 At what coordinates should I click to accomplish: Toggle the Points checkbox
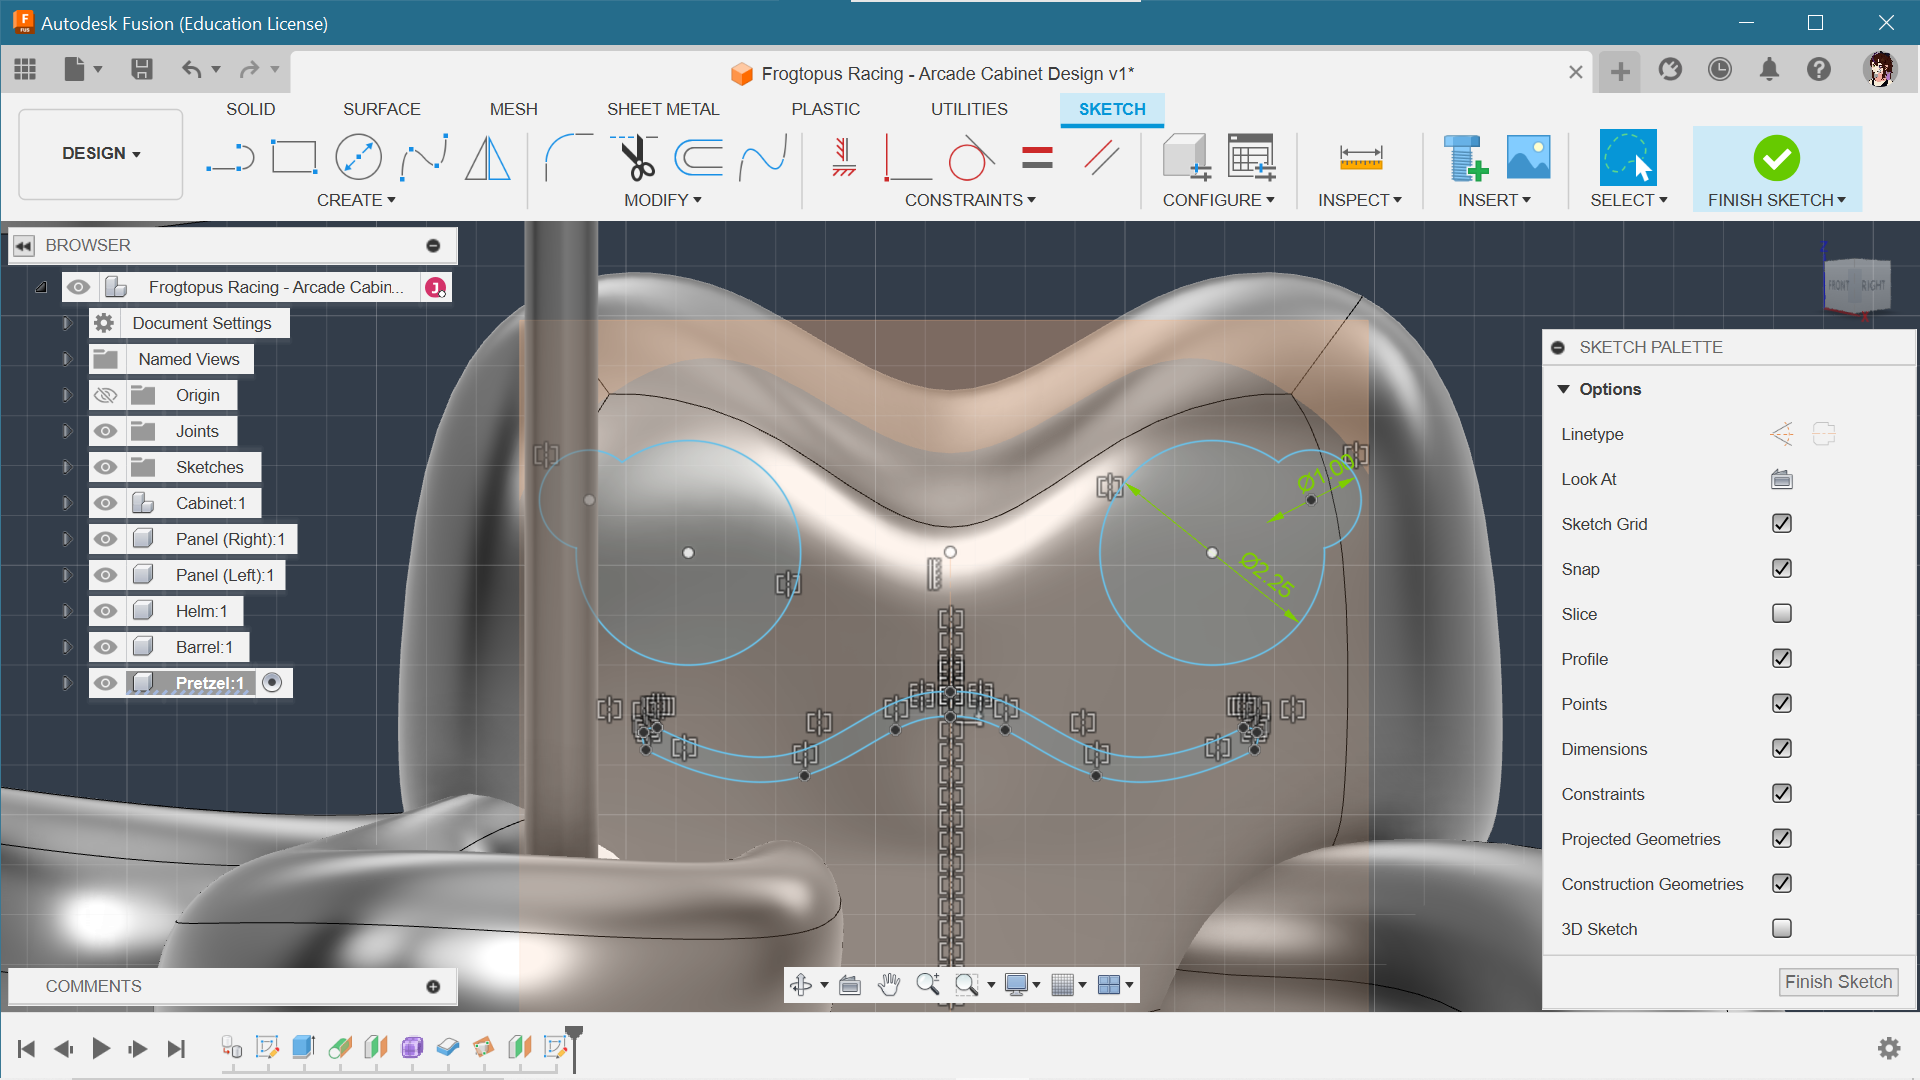1782,704
